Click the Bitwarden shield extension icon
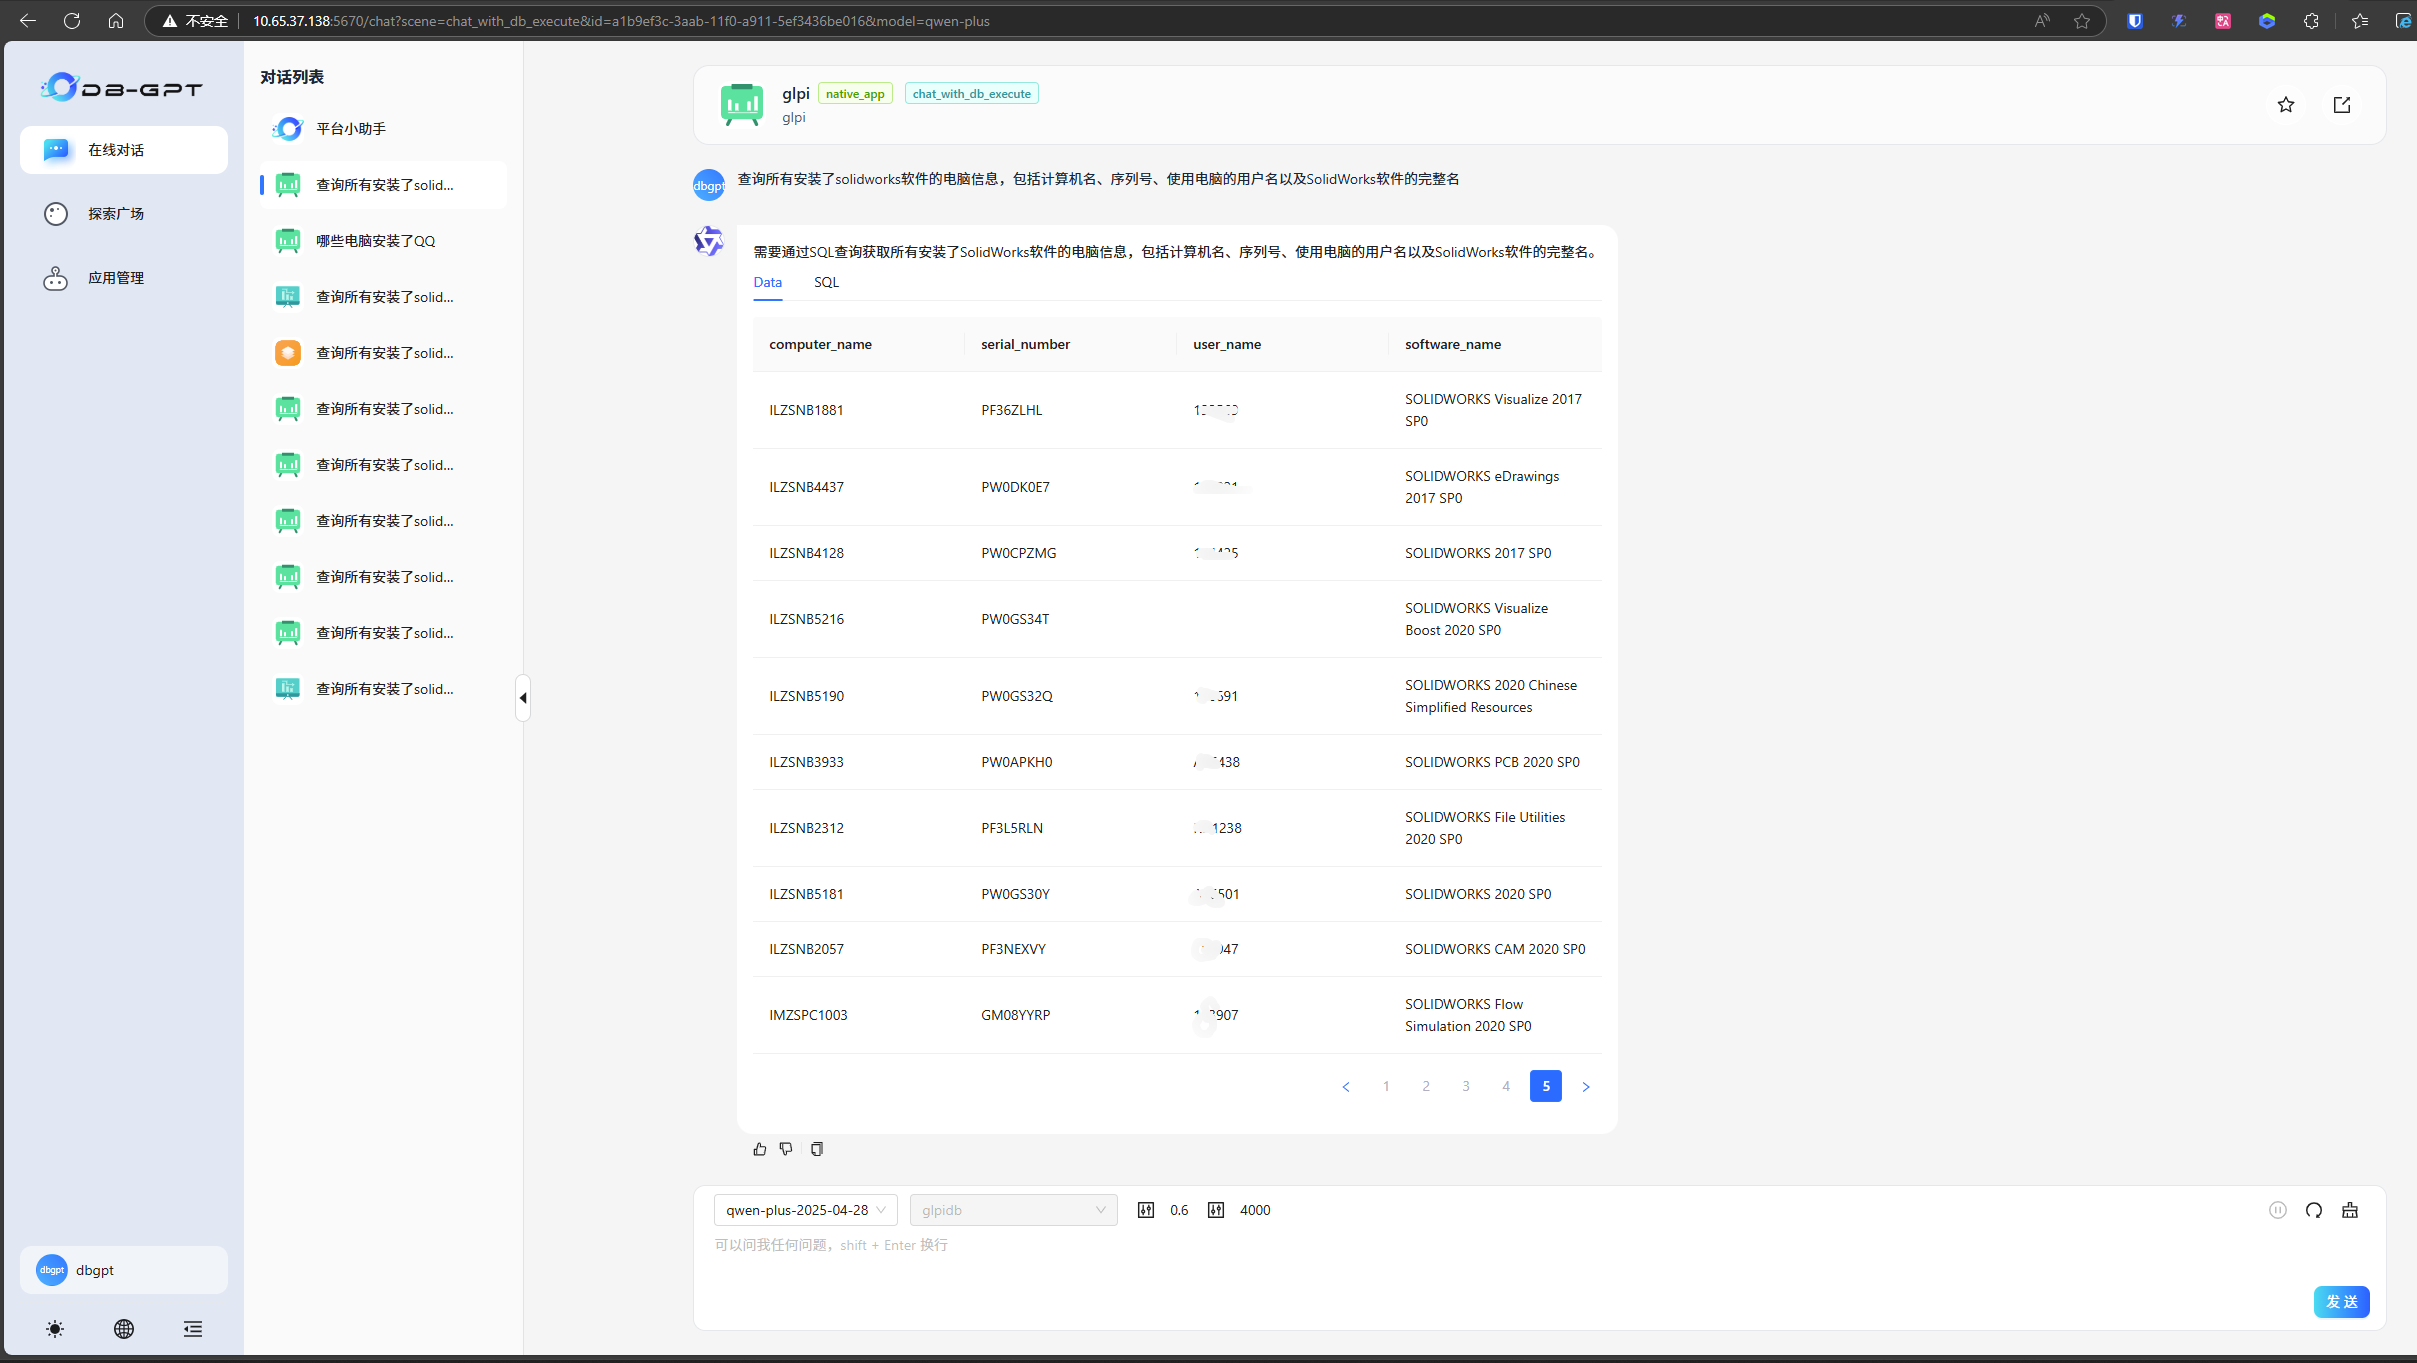The width and height of the screenshot is (2417, 1363). (2135, 20)
